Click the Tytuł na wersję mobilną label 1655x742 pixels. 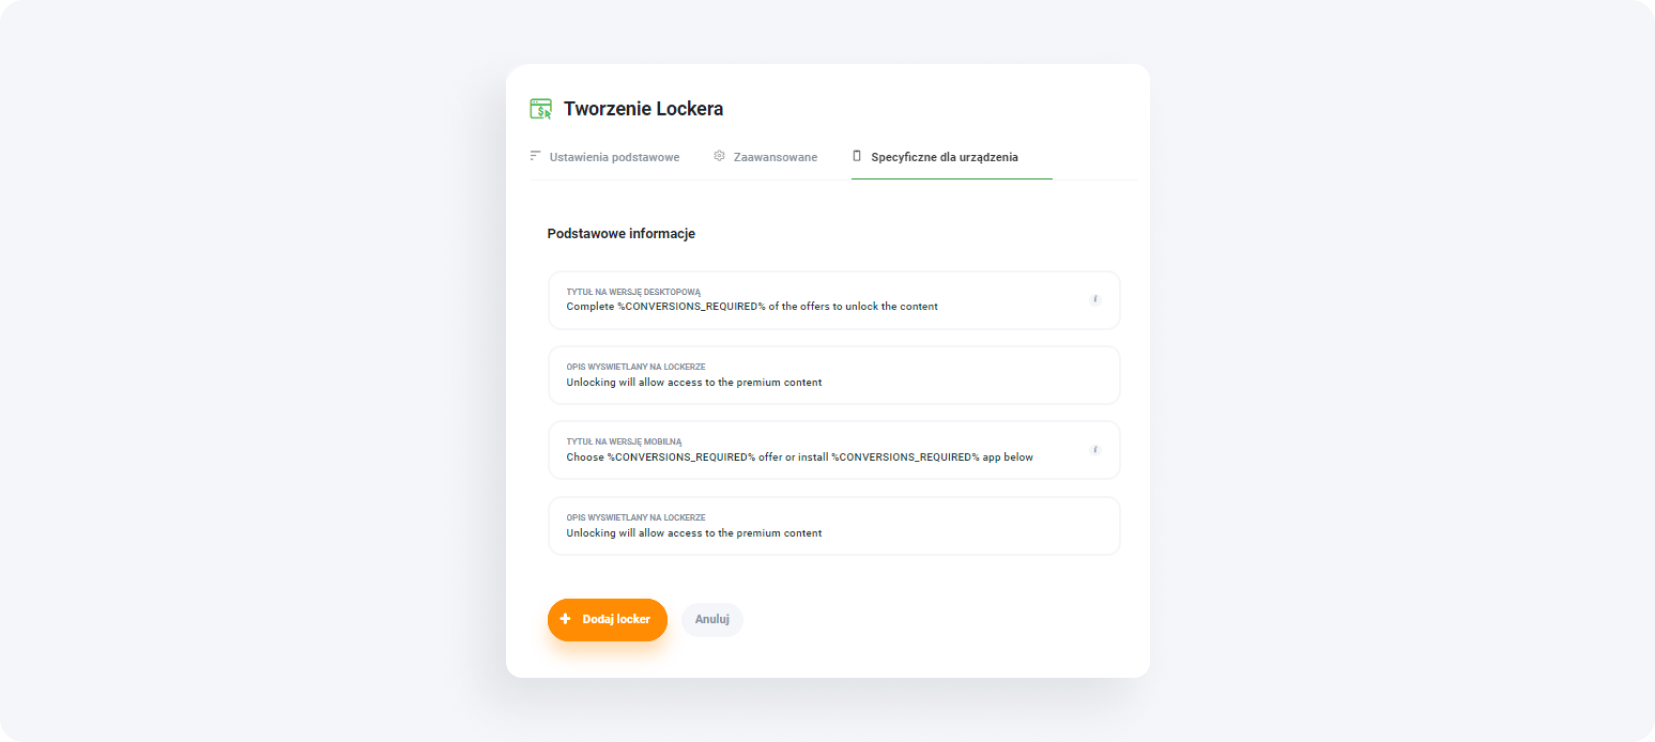coord(624,442)
